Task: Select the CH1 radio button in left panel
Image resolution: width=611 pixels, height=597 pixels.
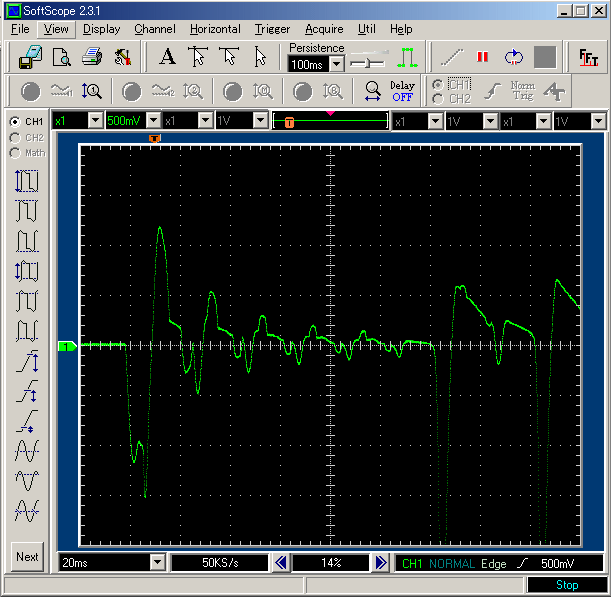Action: click(x=15, y=121)
